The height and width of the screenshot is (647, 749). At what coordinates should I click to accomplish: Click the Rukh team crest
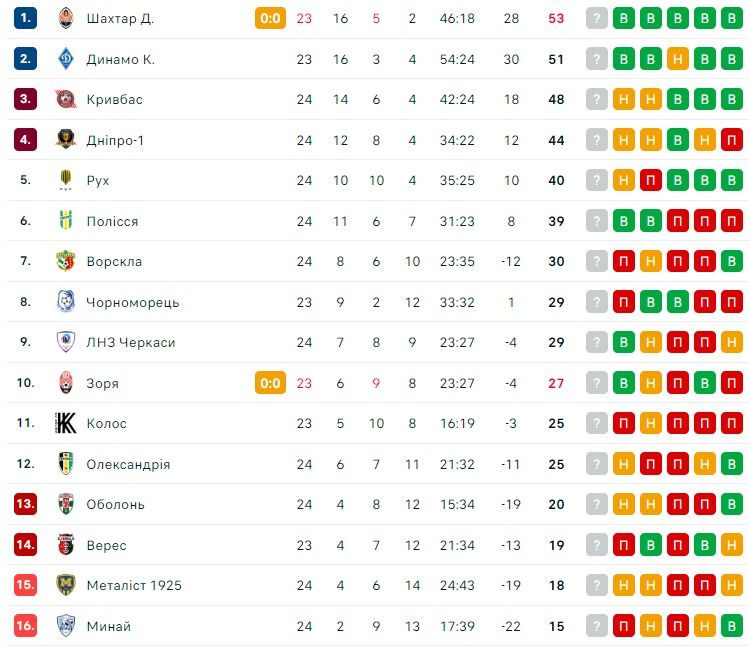[x=66, y=180]
